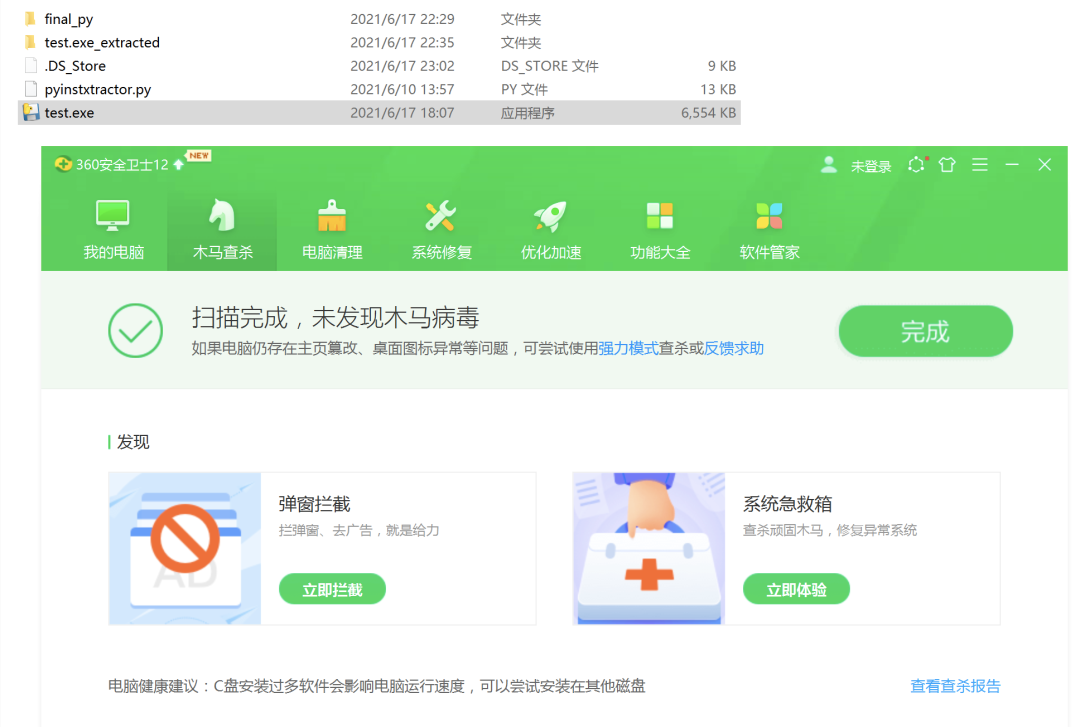Switch to the 功能大全 tab label
Viewport: 1080px width, 727px height.
click(660, 253)
